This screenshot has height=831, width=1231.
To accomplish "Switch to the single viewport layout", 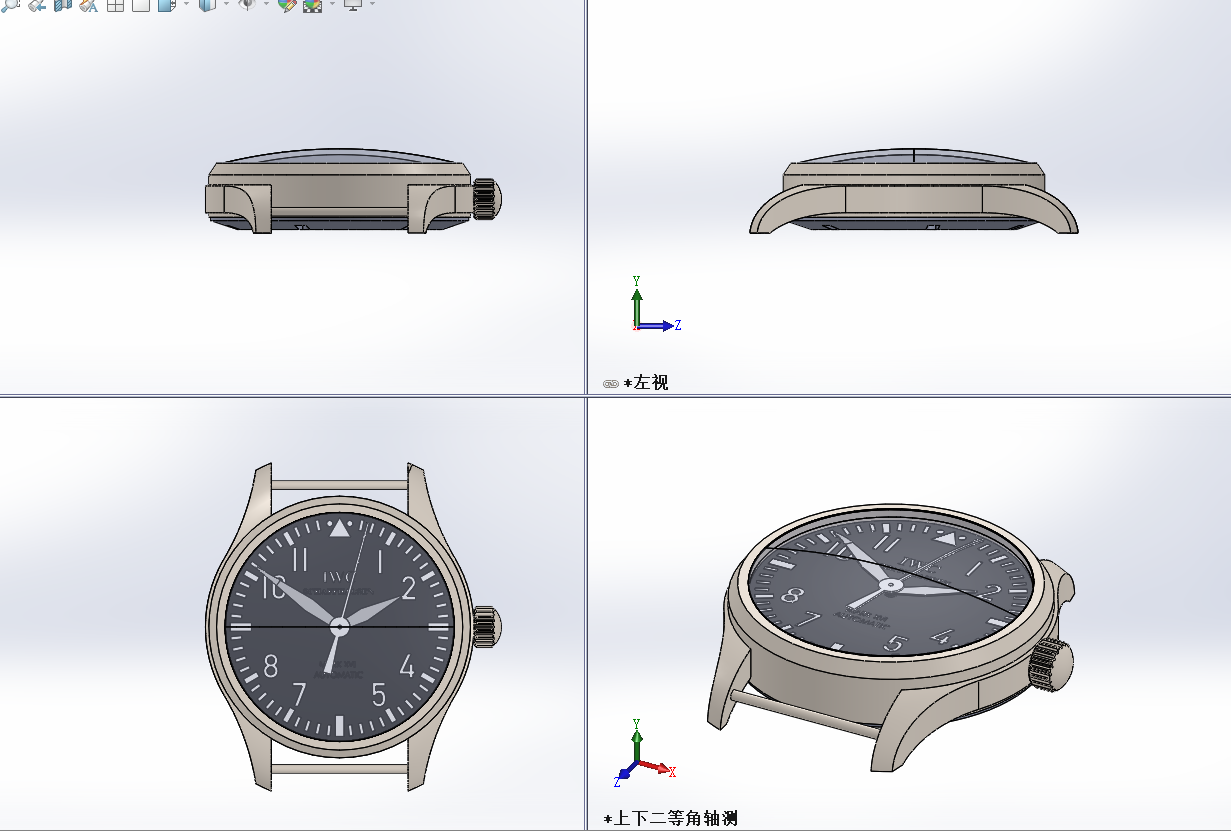I will click(140, 4).
